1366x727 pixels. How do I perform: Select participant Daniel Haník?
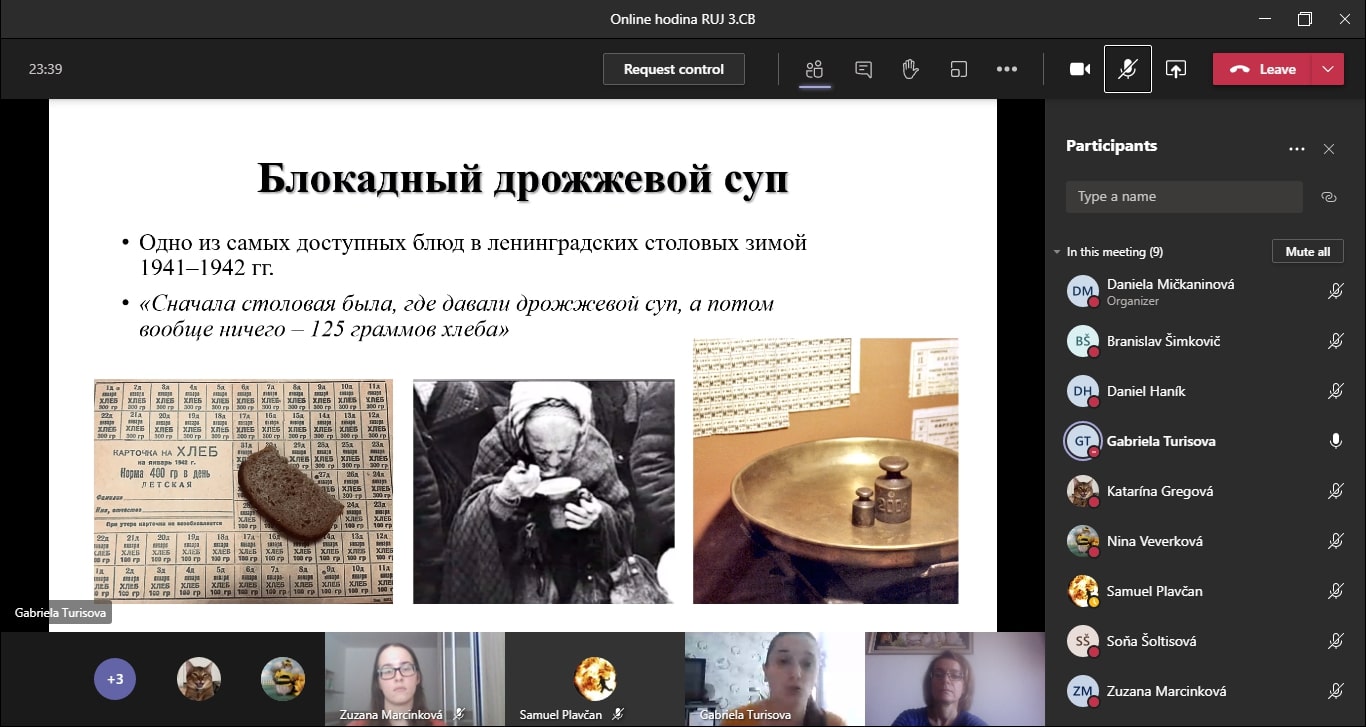pos(1205,391)
